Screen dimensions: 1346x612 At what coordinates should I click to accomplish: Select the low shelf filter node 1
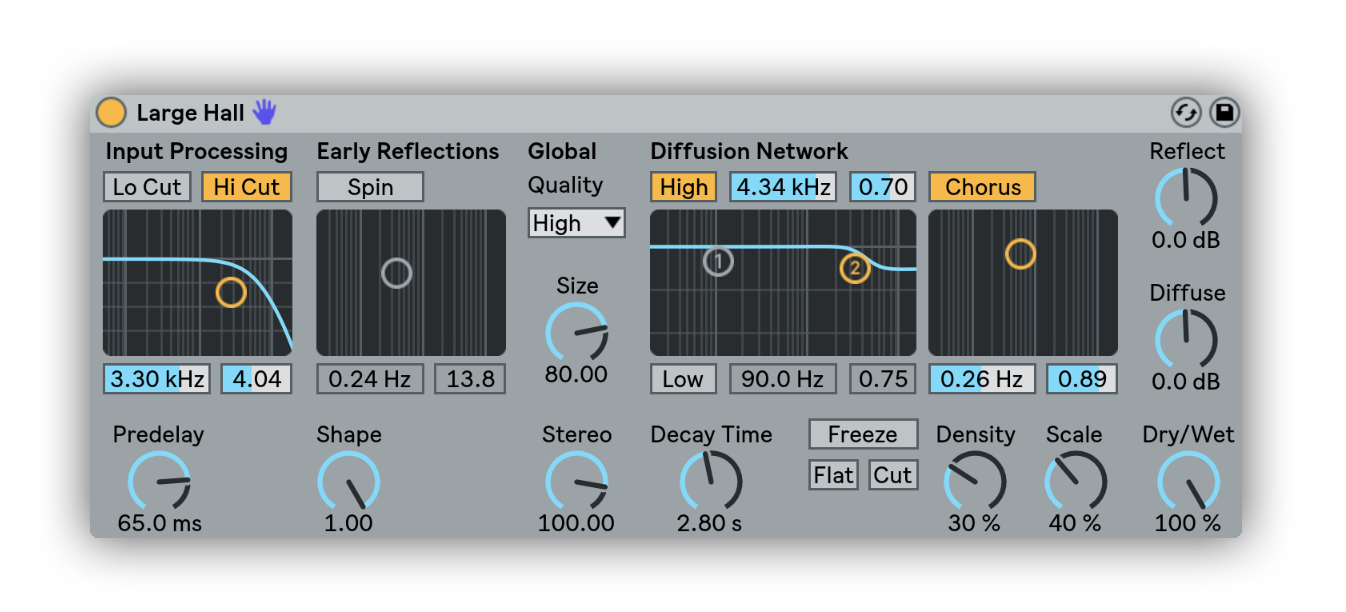[718, 262]
